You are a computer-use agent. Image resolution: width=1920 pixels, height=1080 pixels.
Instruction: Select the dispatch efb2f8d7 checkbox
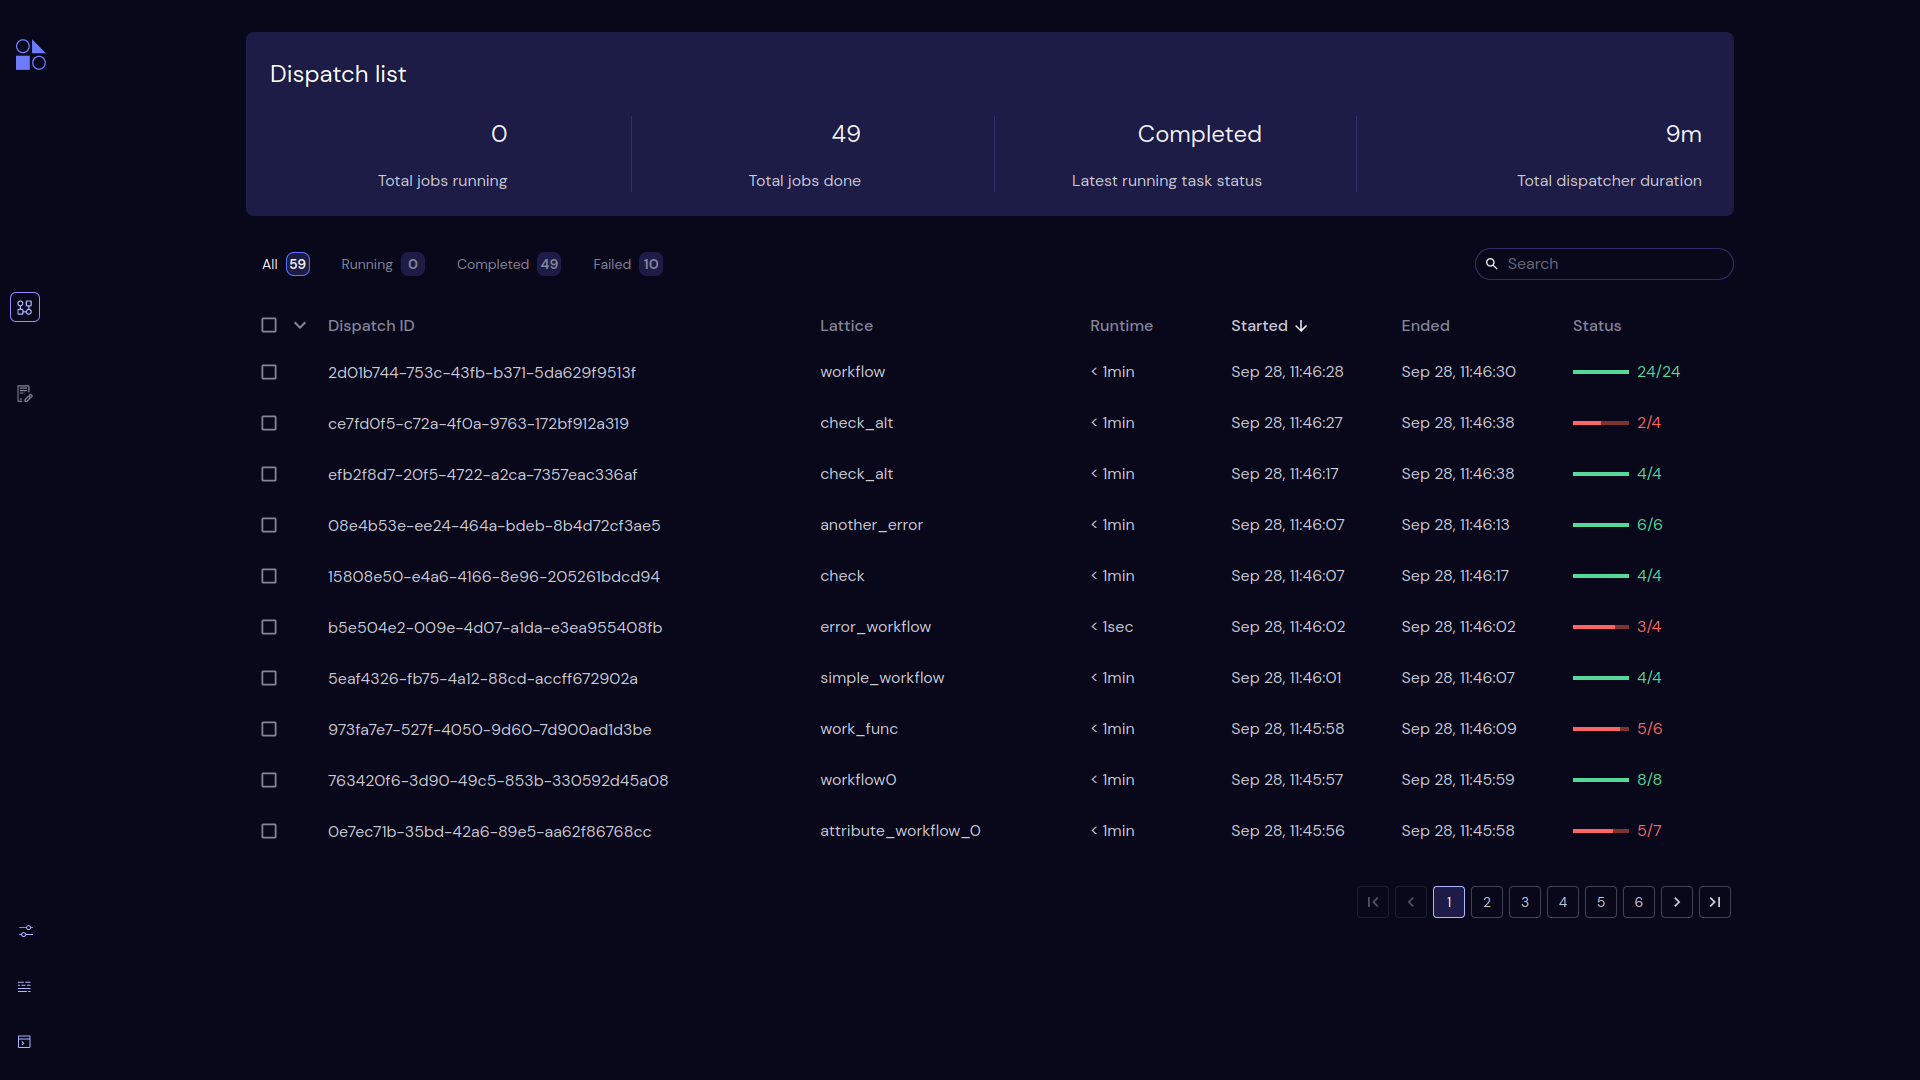(x=269, y=474)
